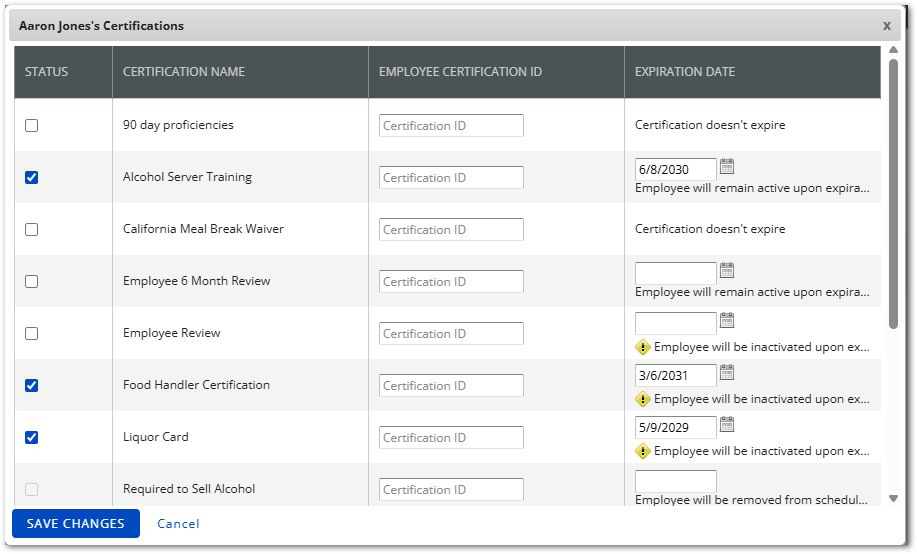
Task: Check the 90 day proficiencies checkbox
Action: click(32, 125)
